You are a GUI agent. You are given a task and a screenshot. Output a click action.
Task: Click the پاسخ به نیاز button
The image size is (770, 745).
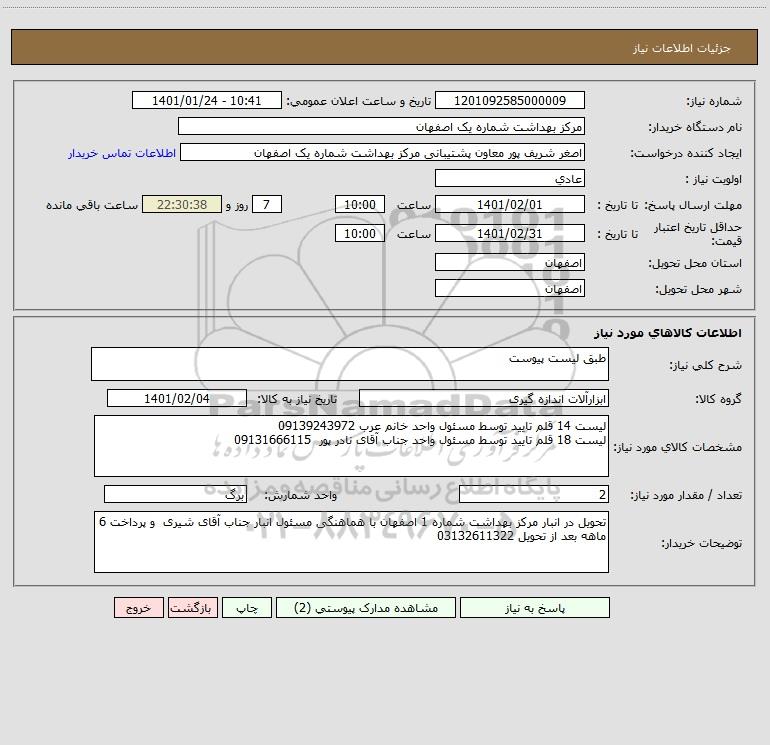[x=535, y=608]
